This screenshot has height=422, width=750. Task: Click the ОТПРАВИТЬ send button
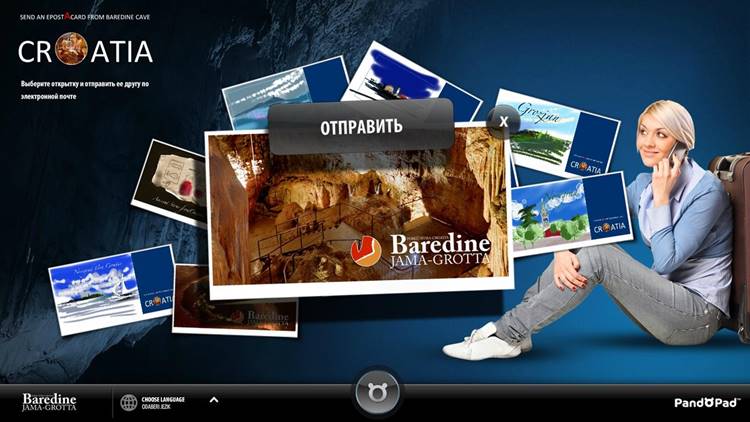click(x=361, y=126)
